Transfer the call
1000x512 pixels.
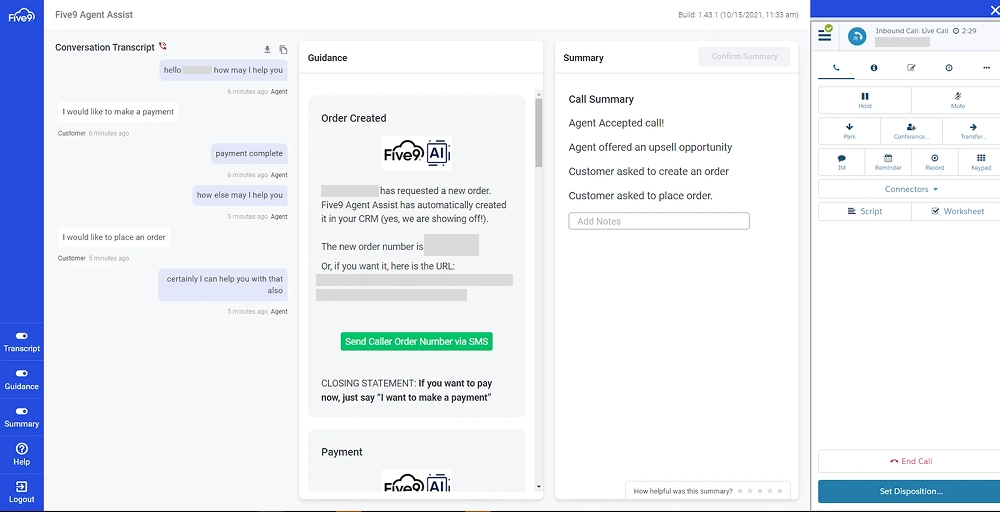[x=973, y=131]
